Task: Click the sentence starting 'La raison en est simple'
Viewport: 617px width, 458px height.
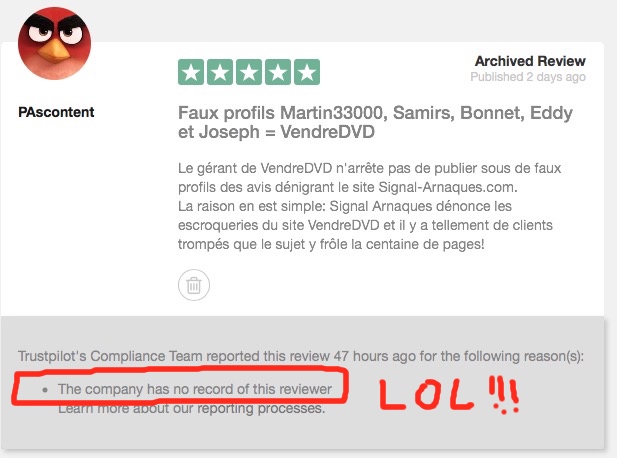Action: (365, 225)
